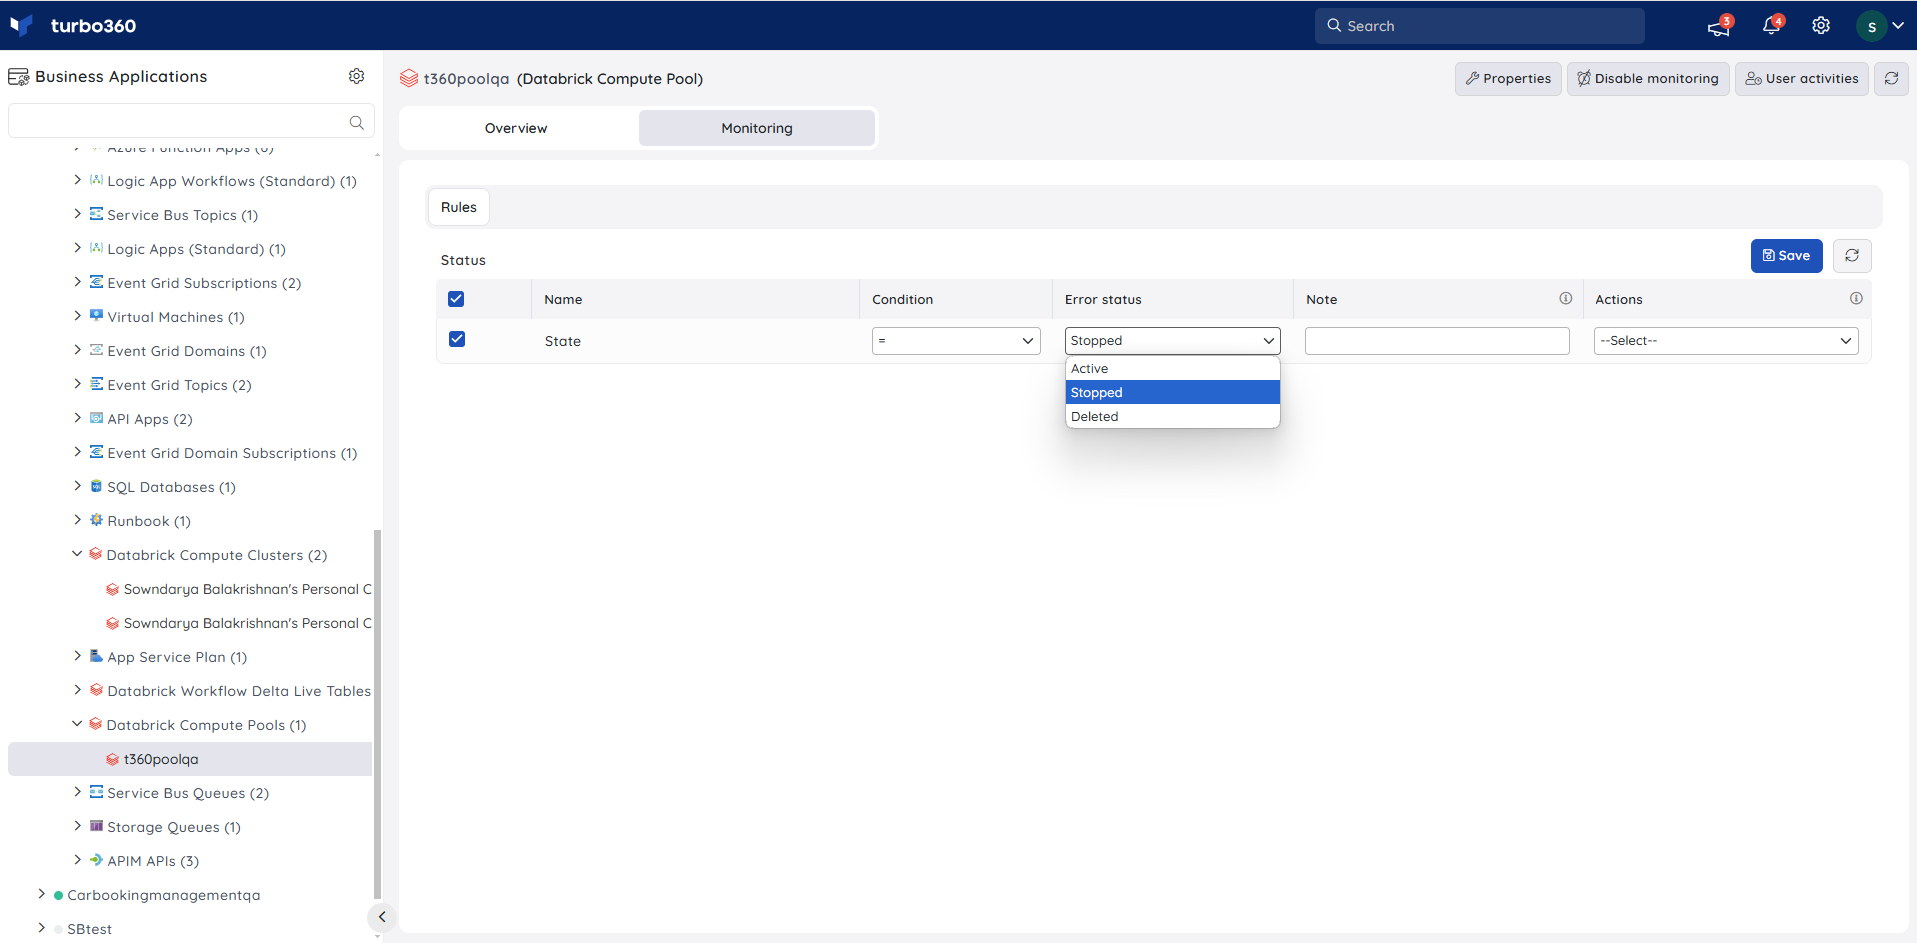The height and width of the screenshot is (943, 1917).
Task: Click the Actions column info icon
Action: [1856, 298]
